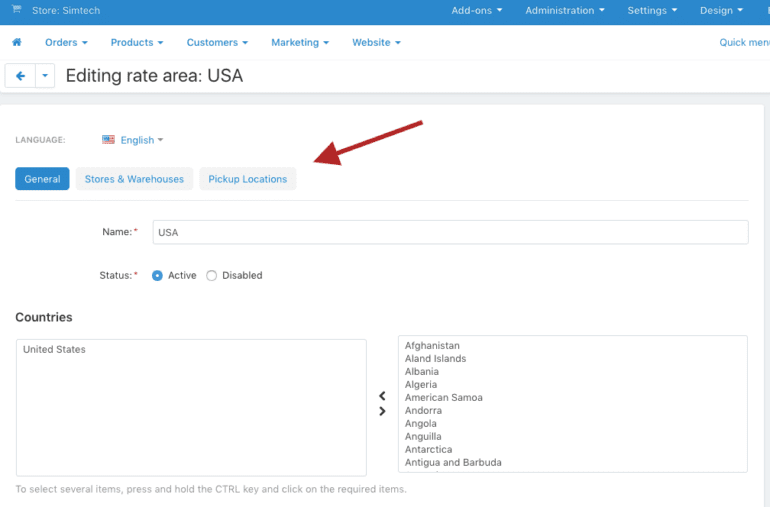This screenshot has width=770, height=507.
Task: Open the Administration menu
Action: pyautogui.click(x=565, y=11)
